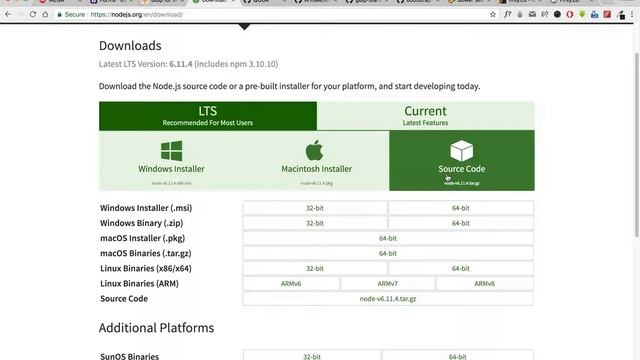The height and width of the screenshot is (360, 640).
Task: Click the Source Code box icon
Action: coord(462,150)
